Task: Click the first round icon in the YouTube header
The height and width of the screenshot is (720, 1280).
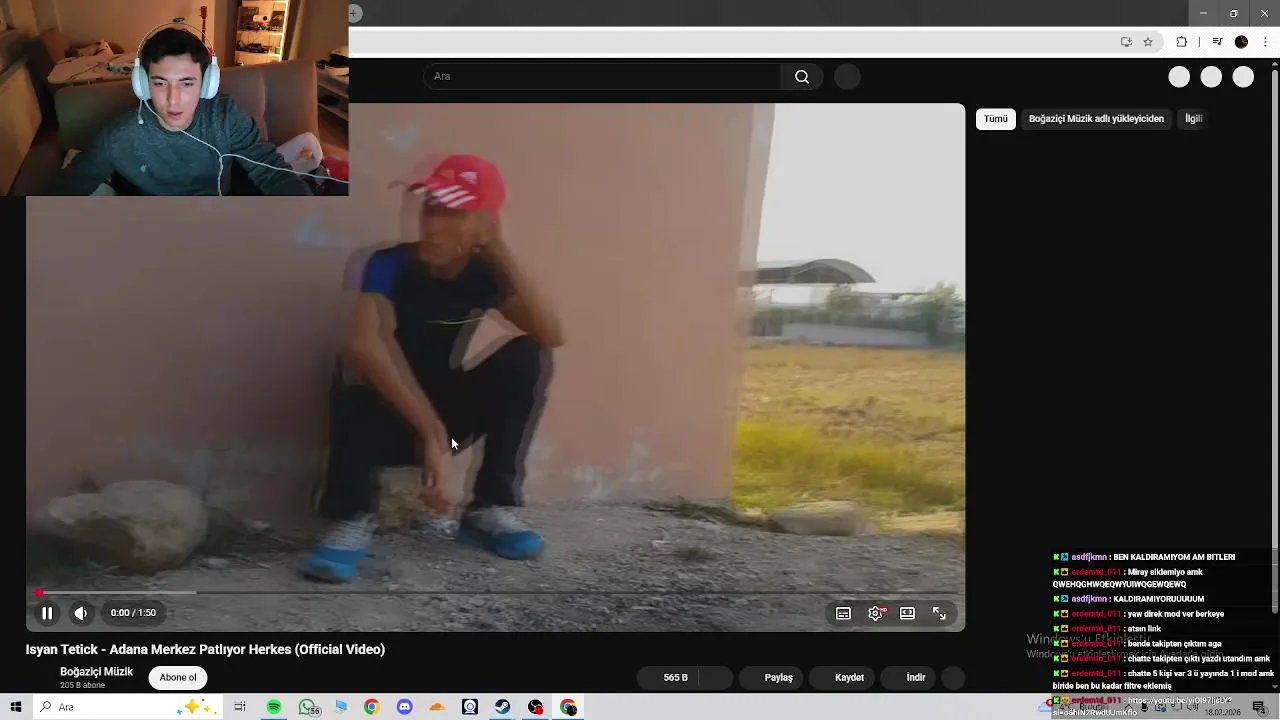Action: pyautogui.click(x=1179, y=77)
